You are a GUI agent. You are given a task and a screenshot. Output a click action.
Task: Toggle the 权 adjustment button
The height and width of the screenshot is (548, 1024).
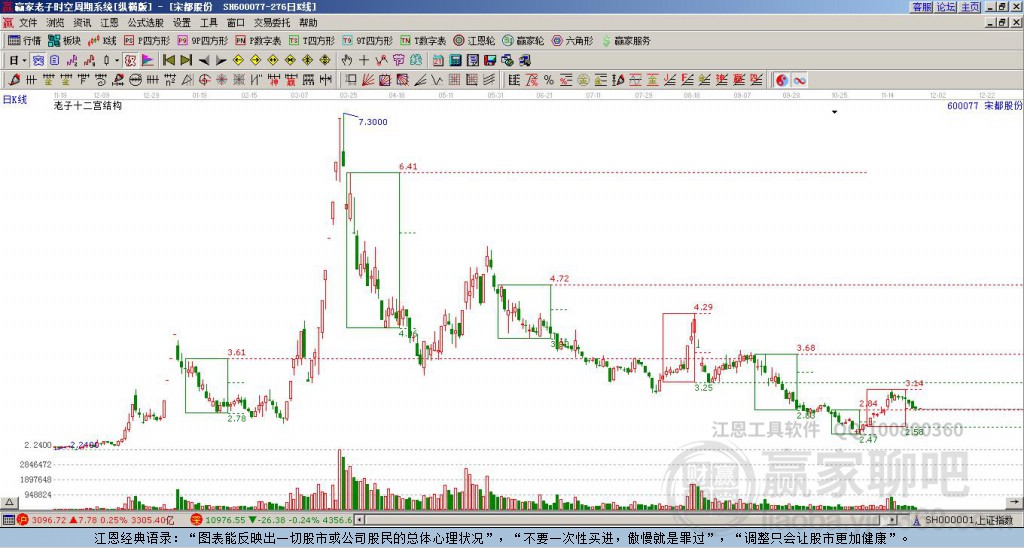[130, 61]
